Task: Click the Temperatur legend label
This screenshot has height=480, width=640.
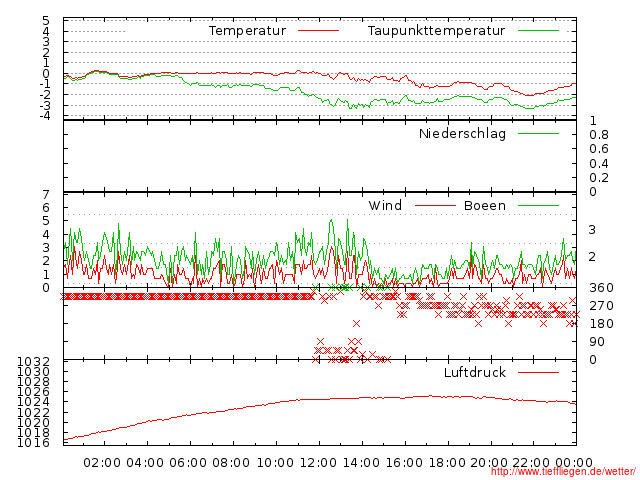Action: pos(247,31)
